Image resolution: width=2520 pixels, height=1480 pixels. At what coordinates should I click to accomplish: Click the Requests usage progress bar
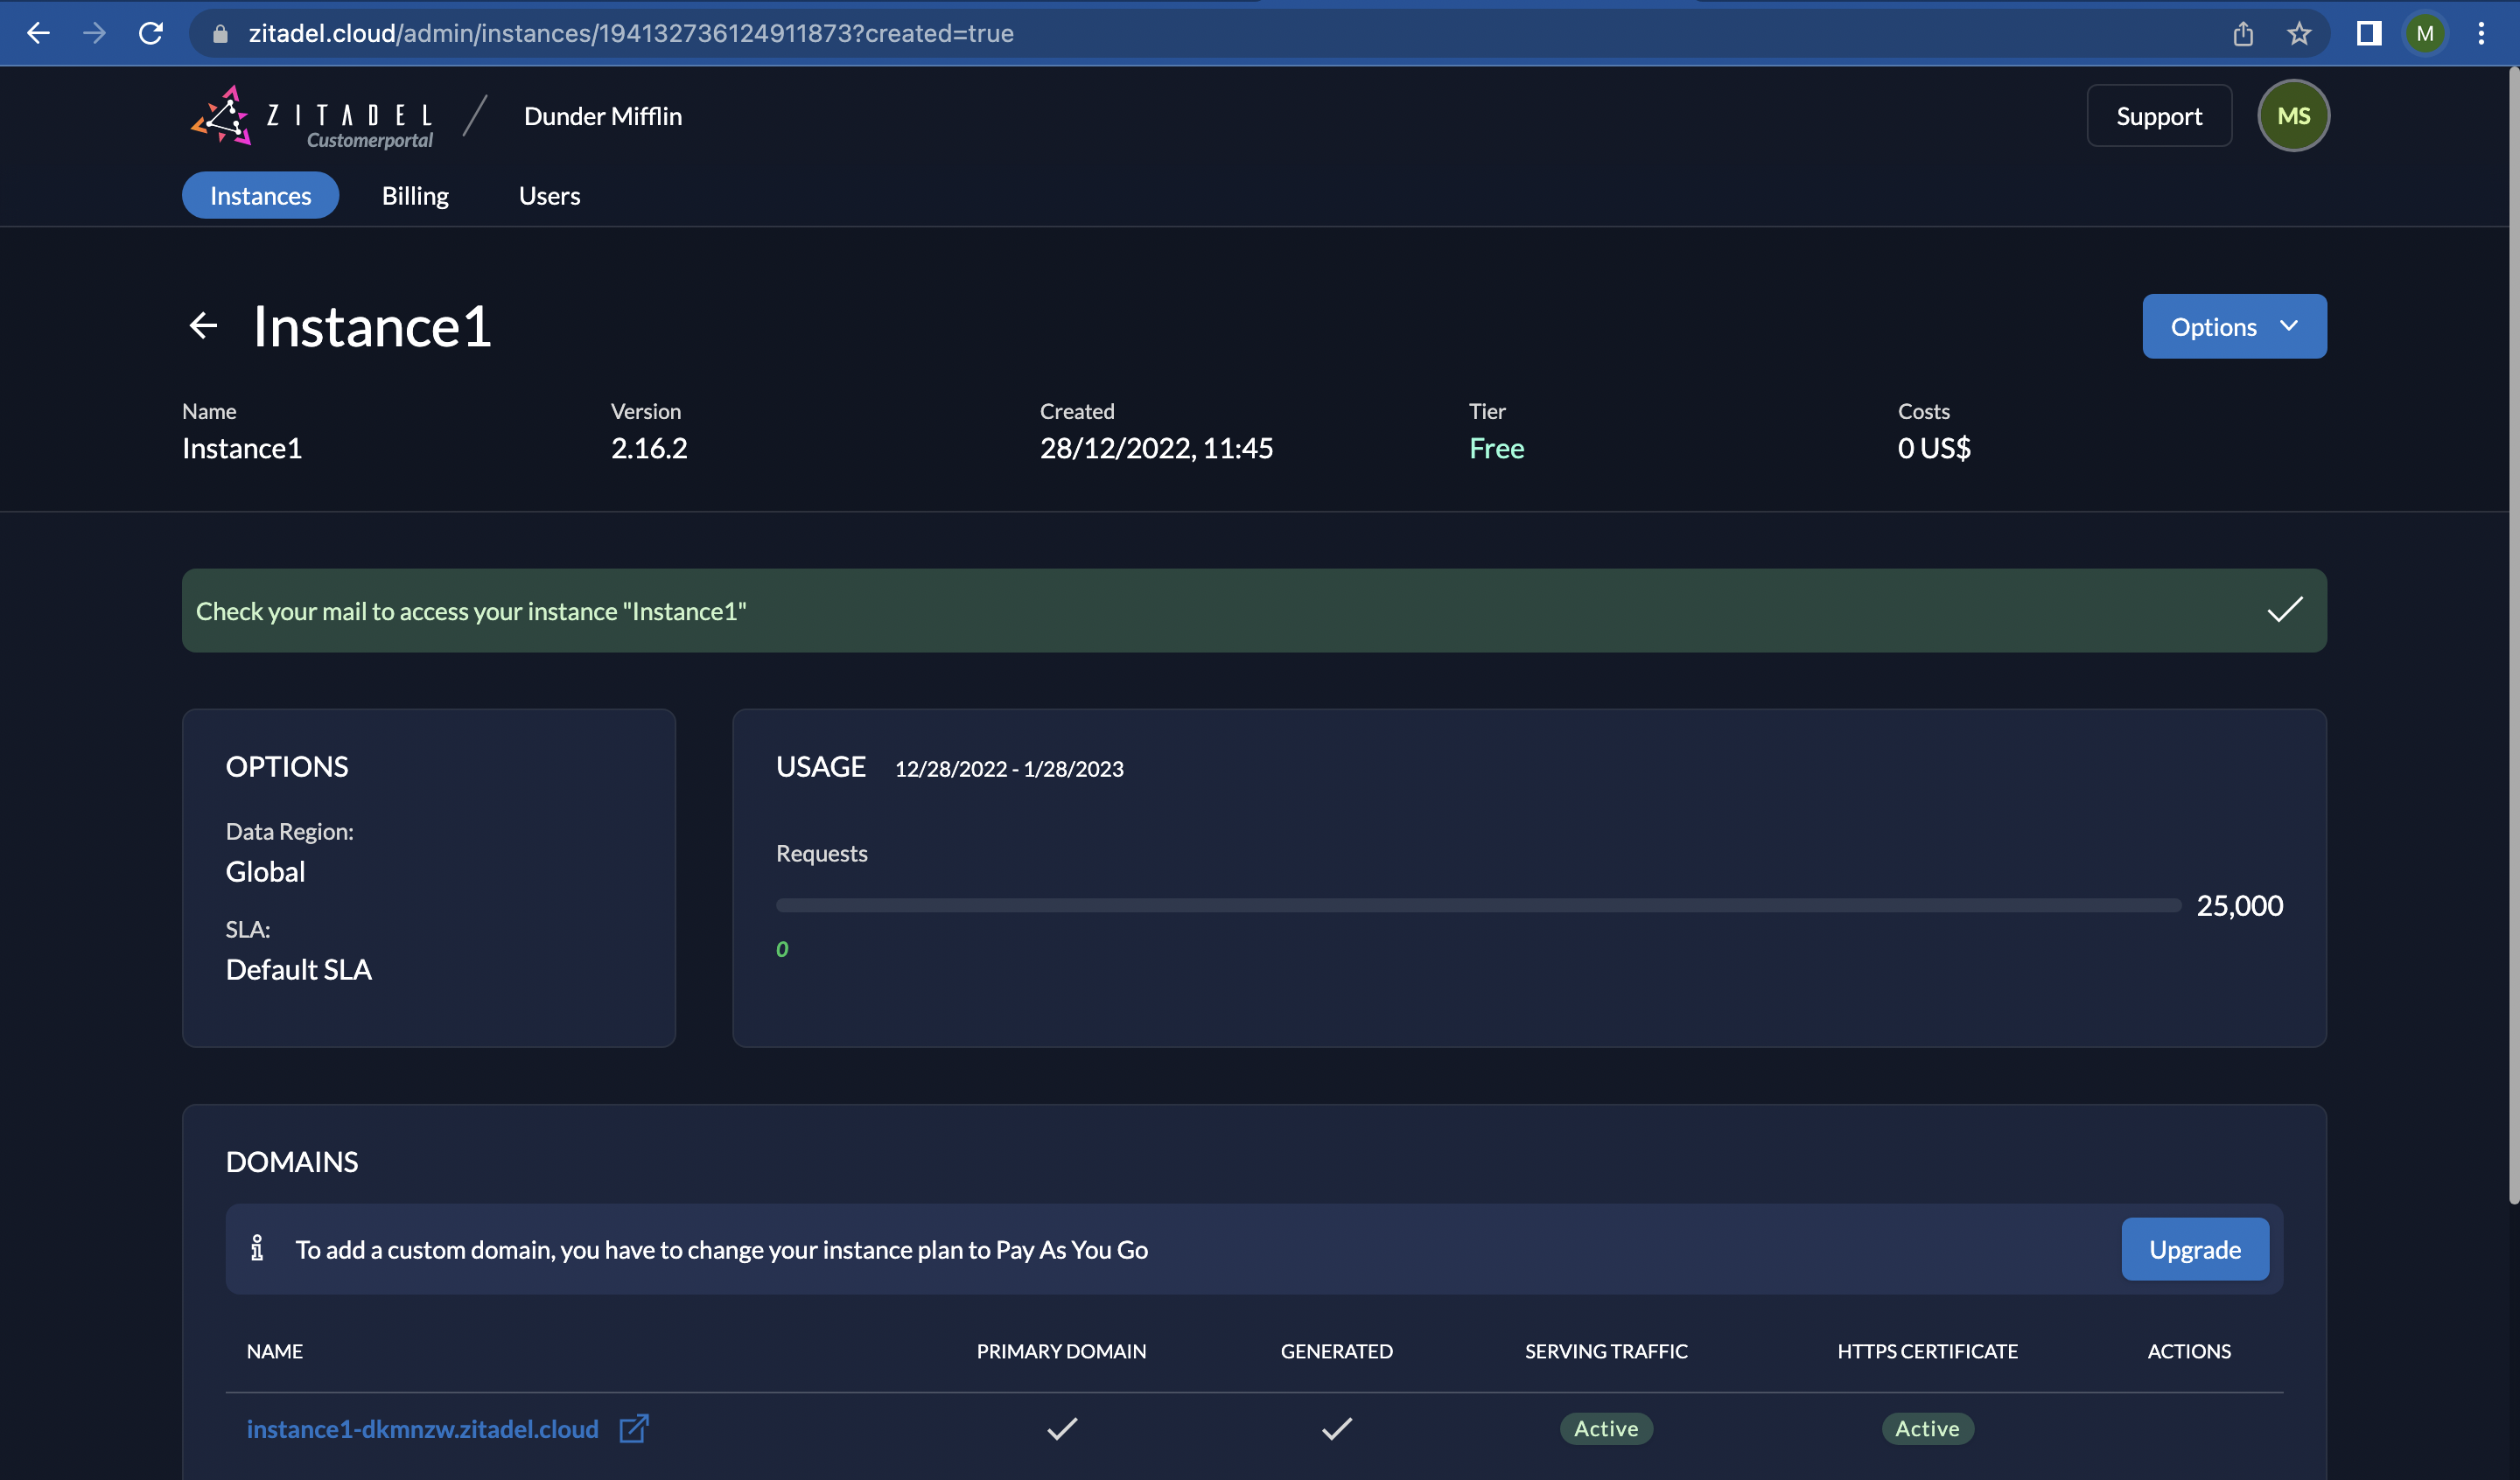tap(1477, 905)
